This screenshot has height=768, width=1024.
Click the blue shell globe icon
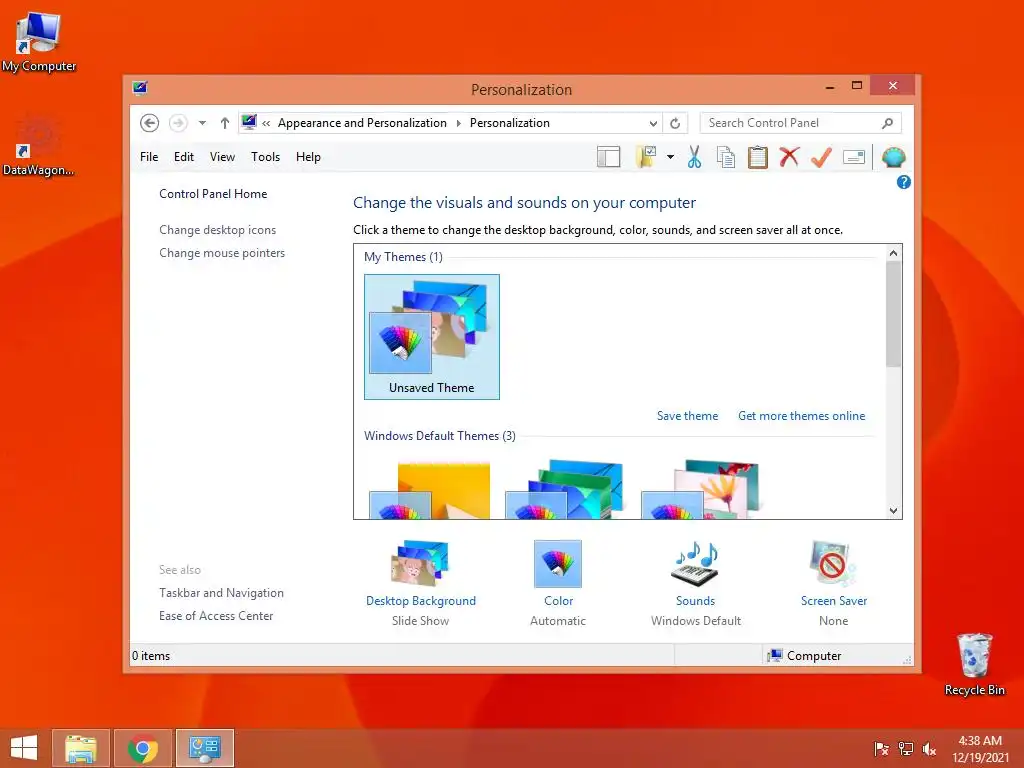click(x=893, y=157)
